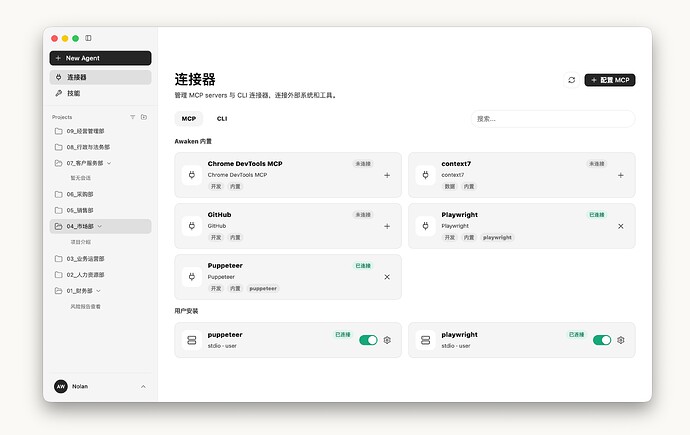This screenshot has height=435, width=690.
Task: Click the AW user avatar
Action: (61, 386)
